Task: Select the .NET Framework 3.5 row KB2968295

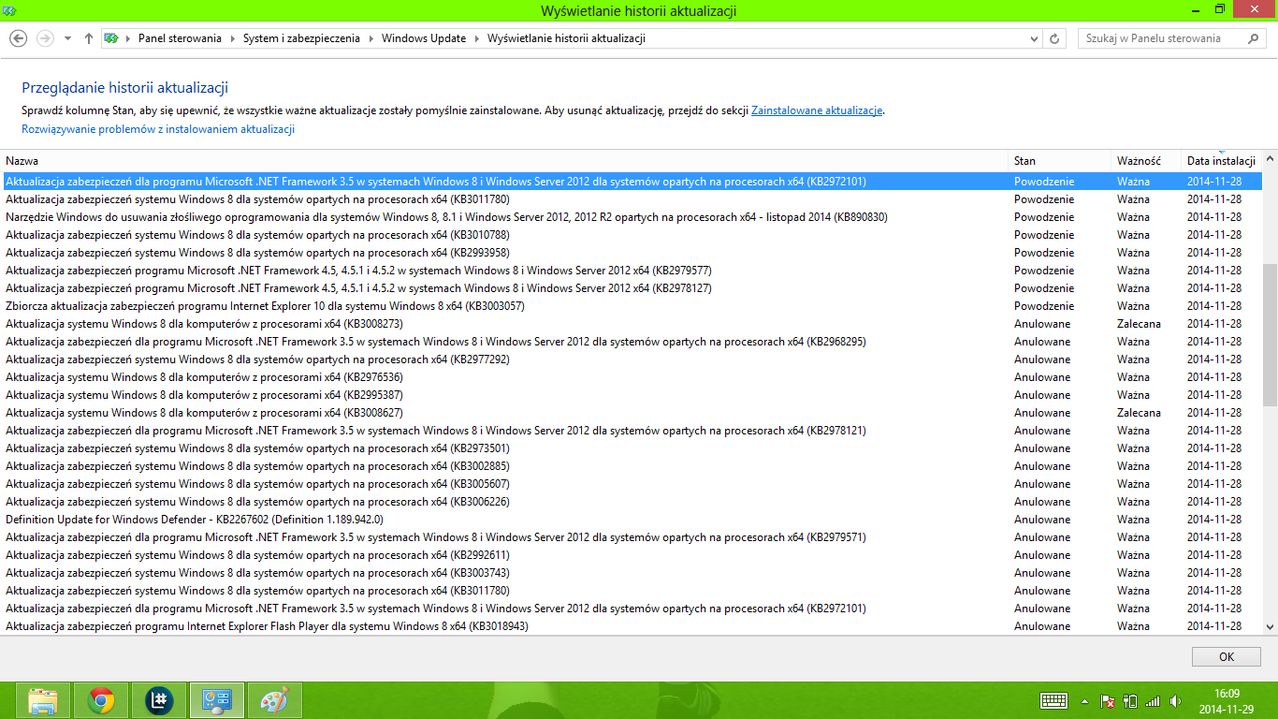Action: click(631, 342)
